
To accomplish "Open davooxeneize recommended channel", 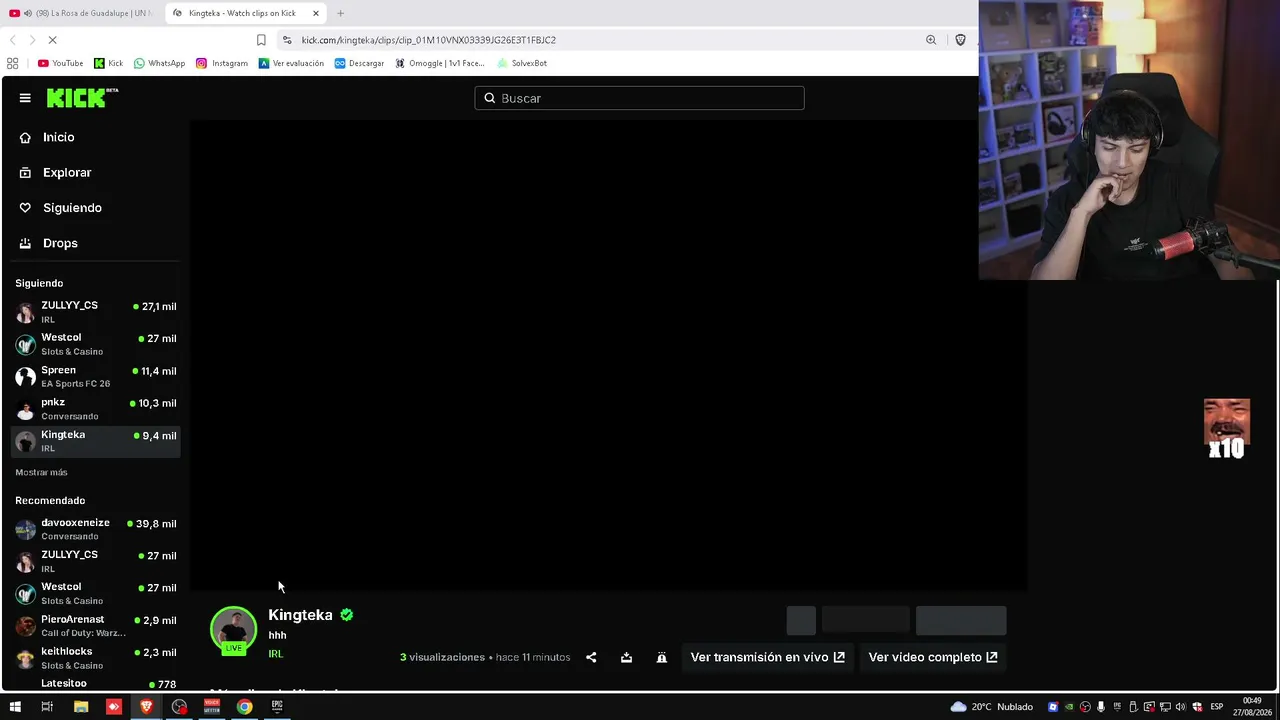I will 95,529.
